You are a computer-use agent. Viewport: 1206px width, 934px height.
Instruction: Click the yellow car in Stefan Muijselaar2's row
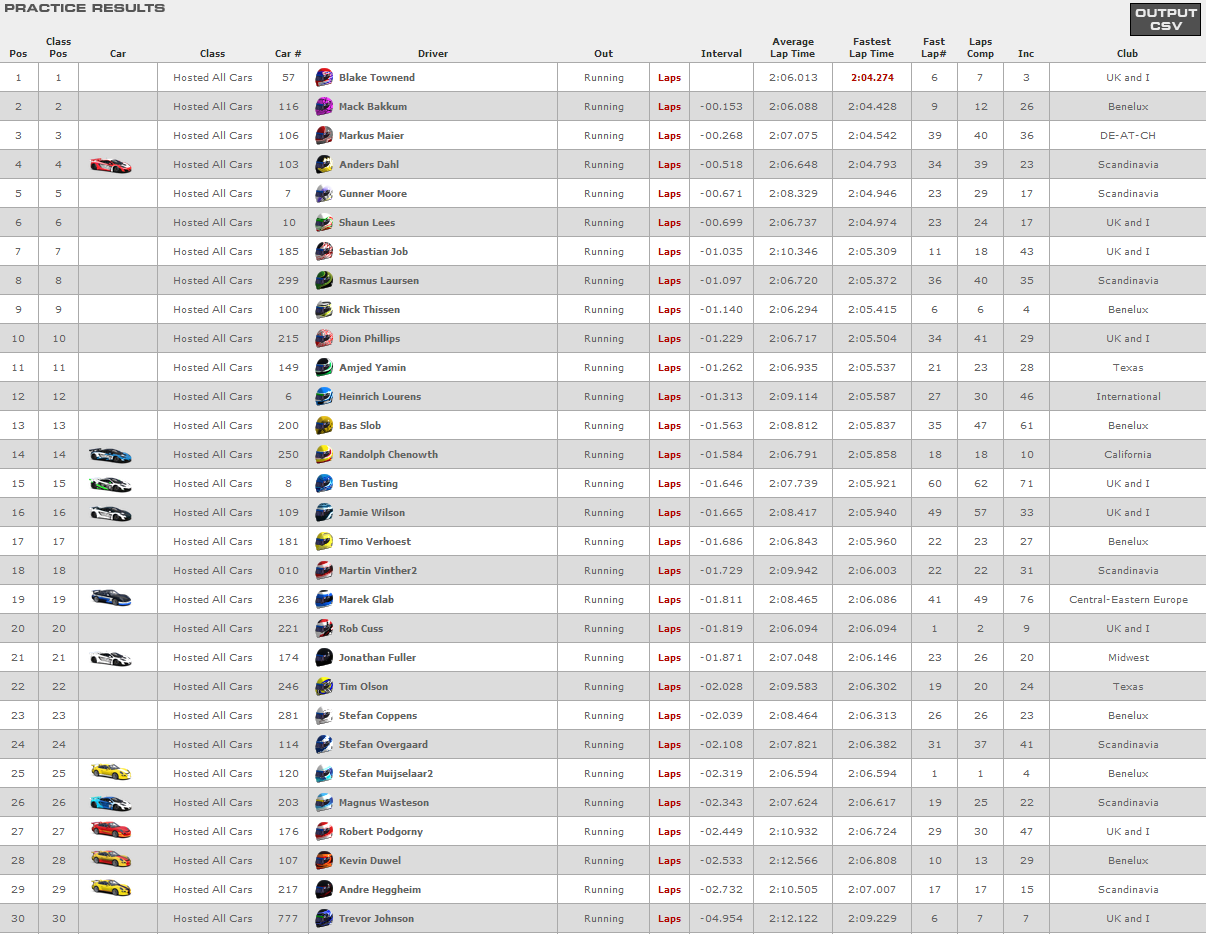point(110,774)
